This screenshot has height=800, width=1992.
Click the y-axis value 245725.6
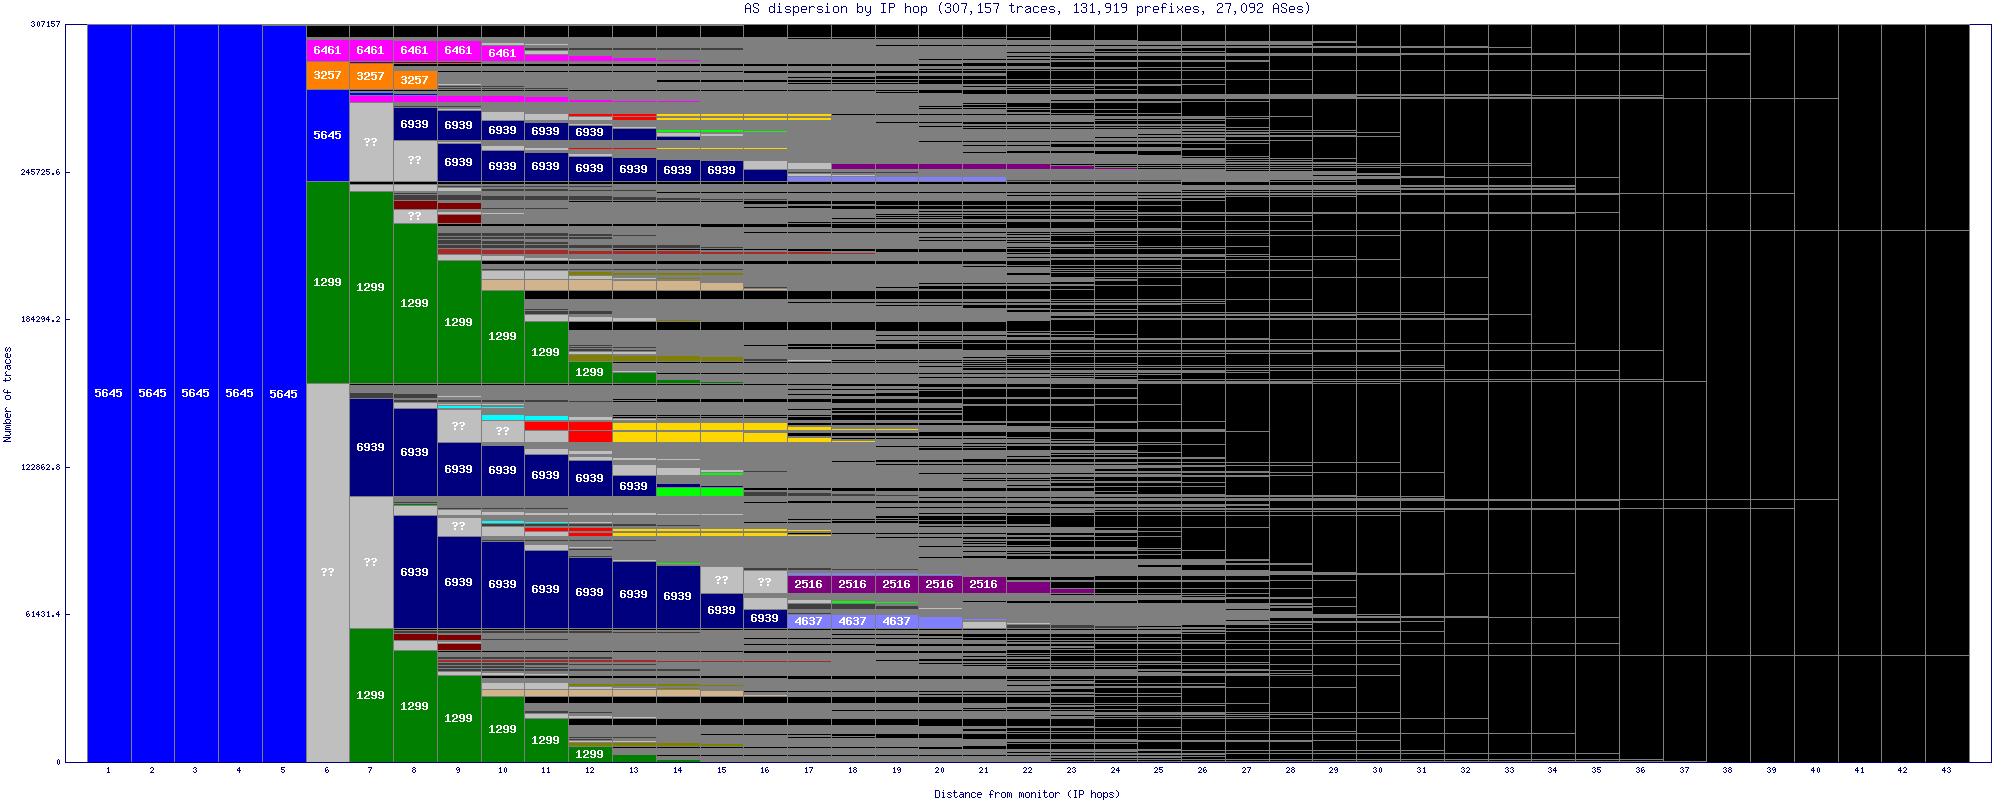[x=40, y=172]
